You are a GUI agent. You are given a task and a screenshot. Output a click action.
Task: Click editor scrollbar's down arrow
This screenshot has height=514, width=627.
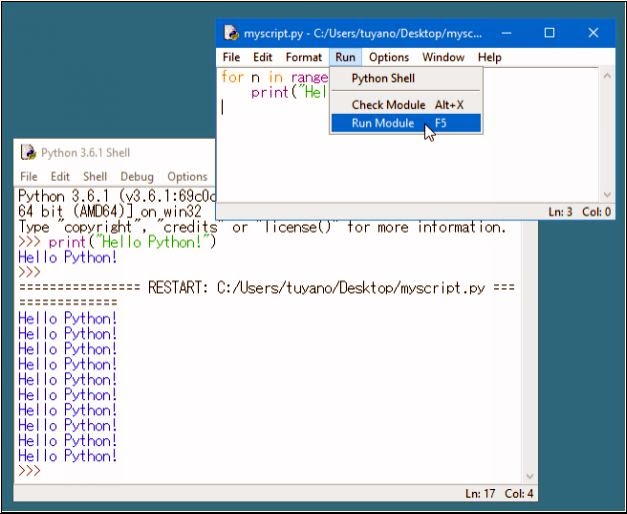(x=606, y=195)
